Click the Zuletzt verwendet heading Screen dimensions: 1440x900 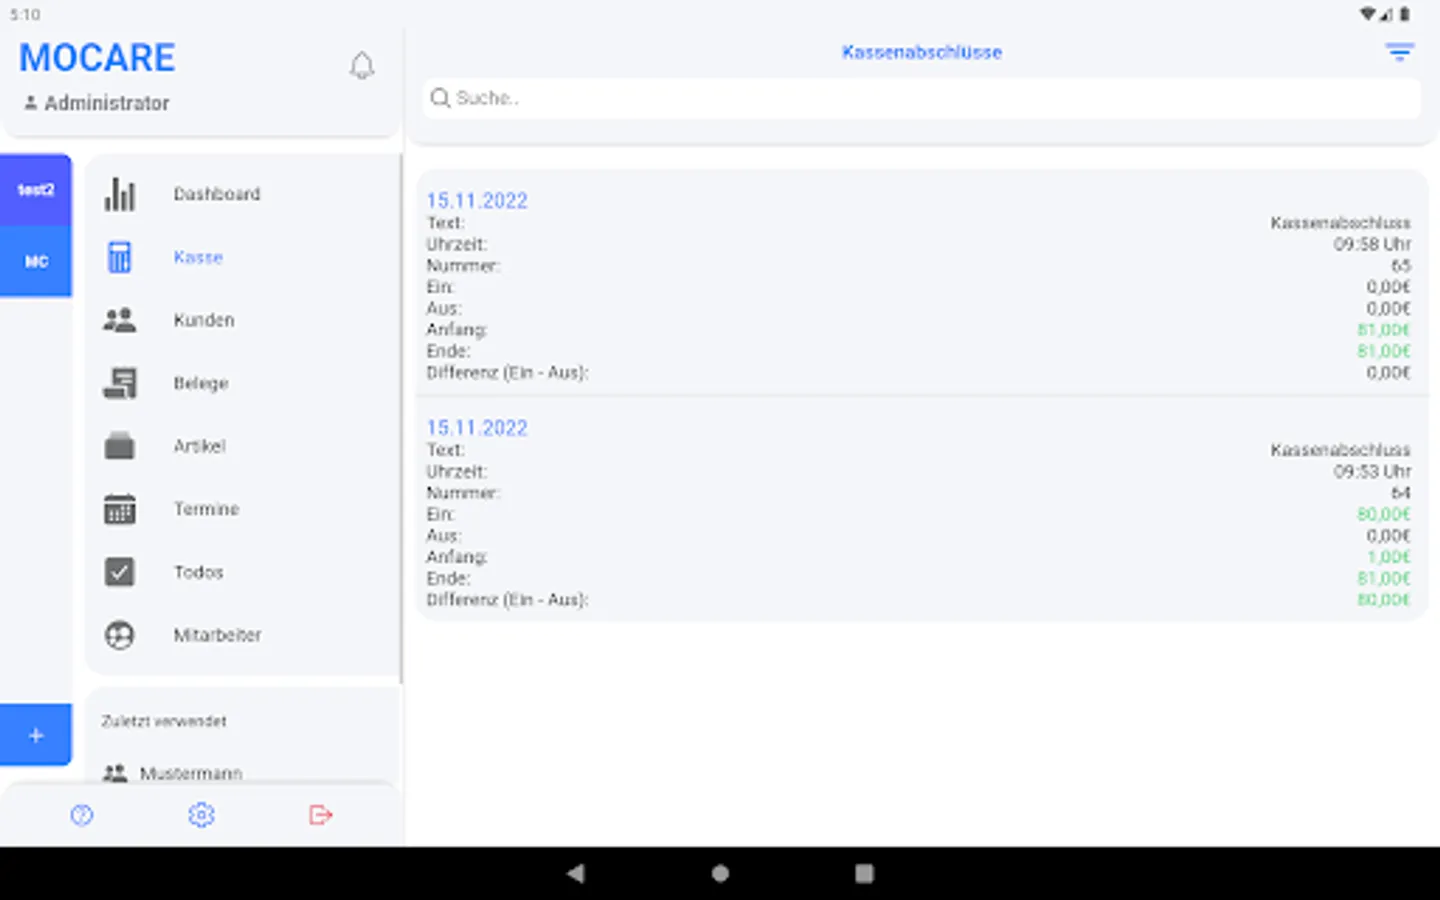[x=164, y=721]
